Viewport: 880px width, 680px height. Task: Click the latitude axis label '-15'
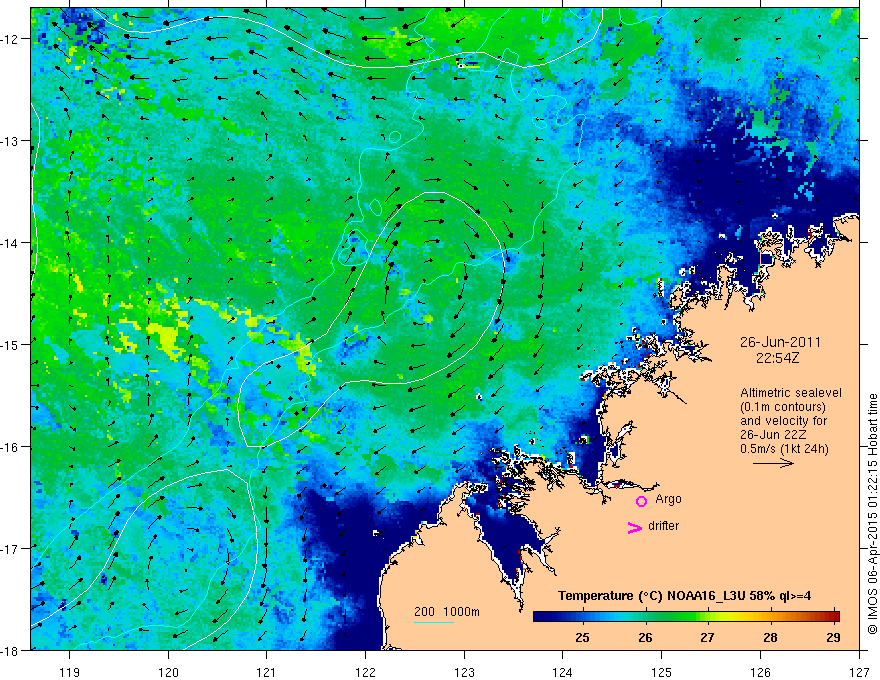tap(12, 345)
